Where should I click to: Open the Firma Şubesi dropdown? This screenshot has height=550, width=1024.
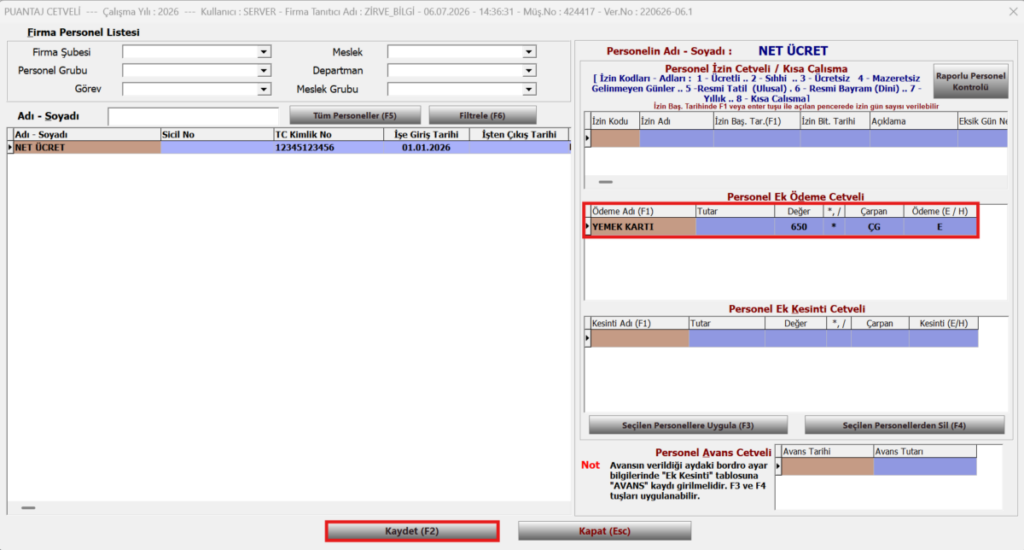coord(263,52)
